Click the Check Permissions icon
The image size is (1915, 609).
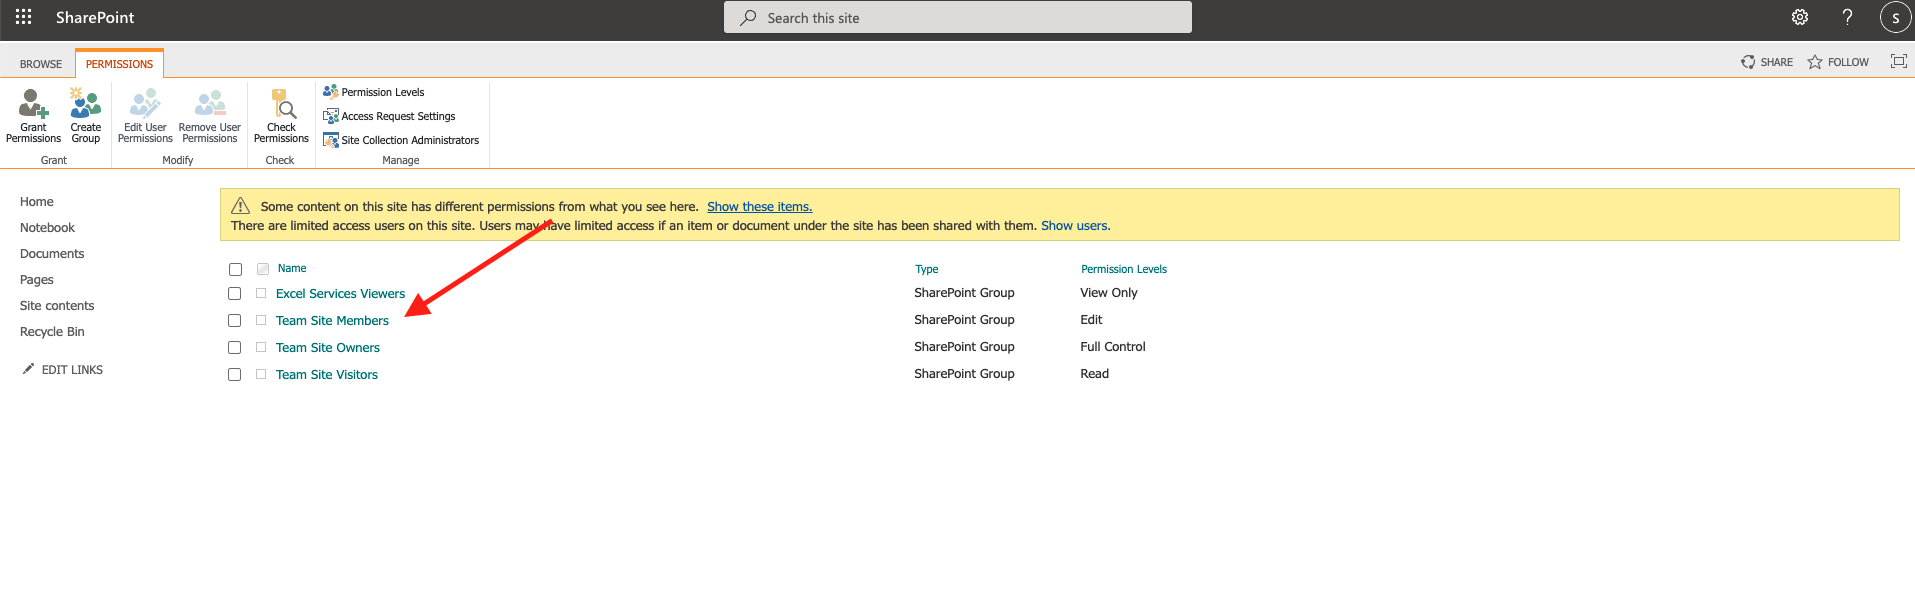pyautogui.click(x=282, y=103)
